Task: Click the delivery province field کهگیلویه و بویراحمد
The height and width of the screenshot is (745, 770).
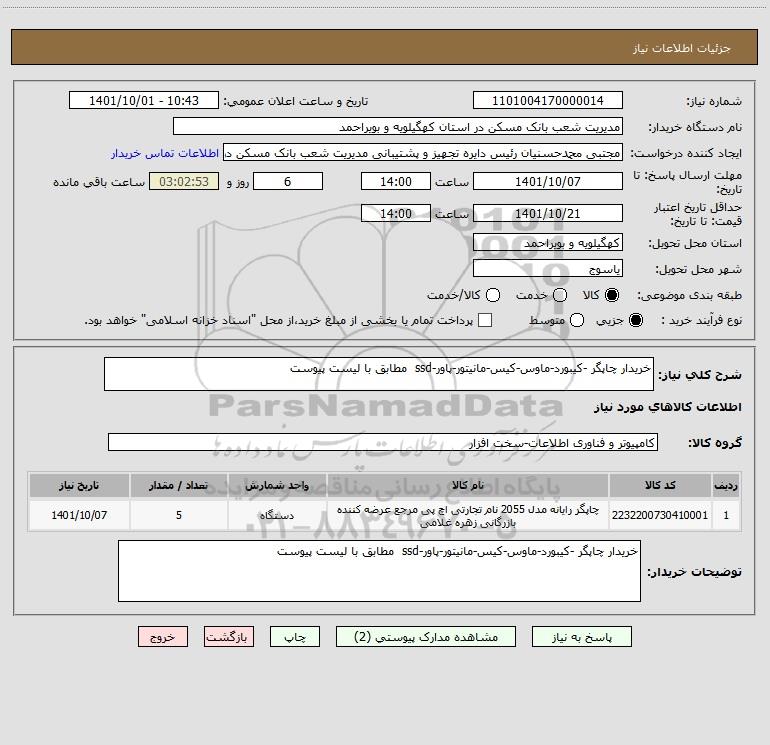Action: point(548,243)
